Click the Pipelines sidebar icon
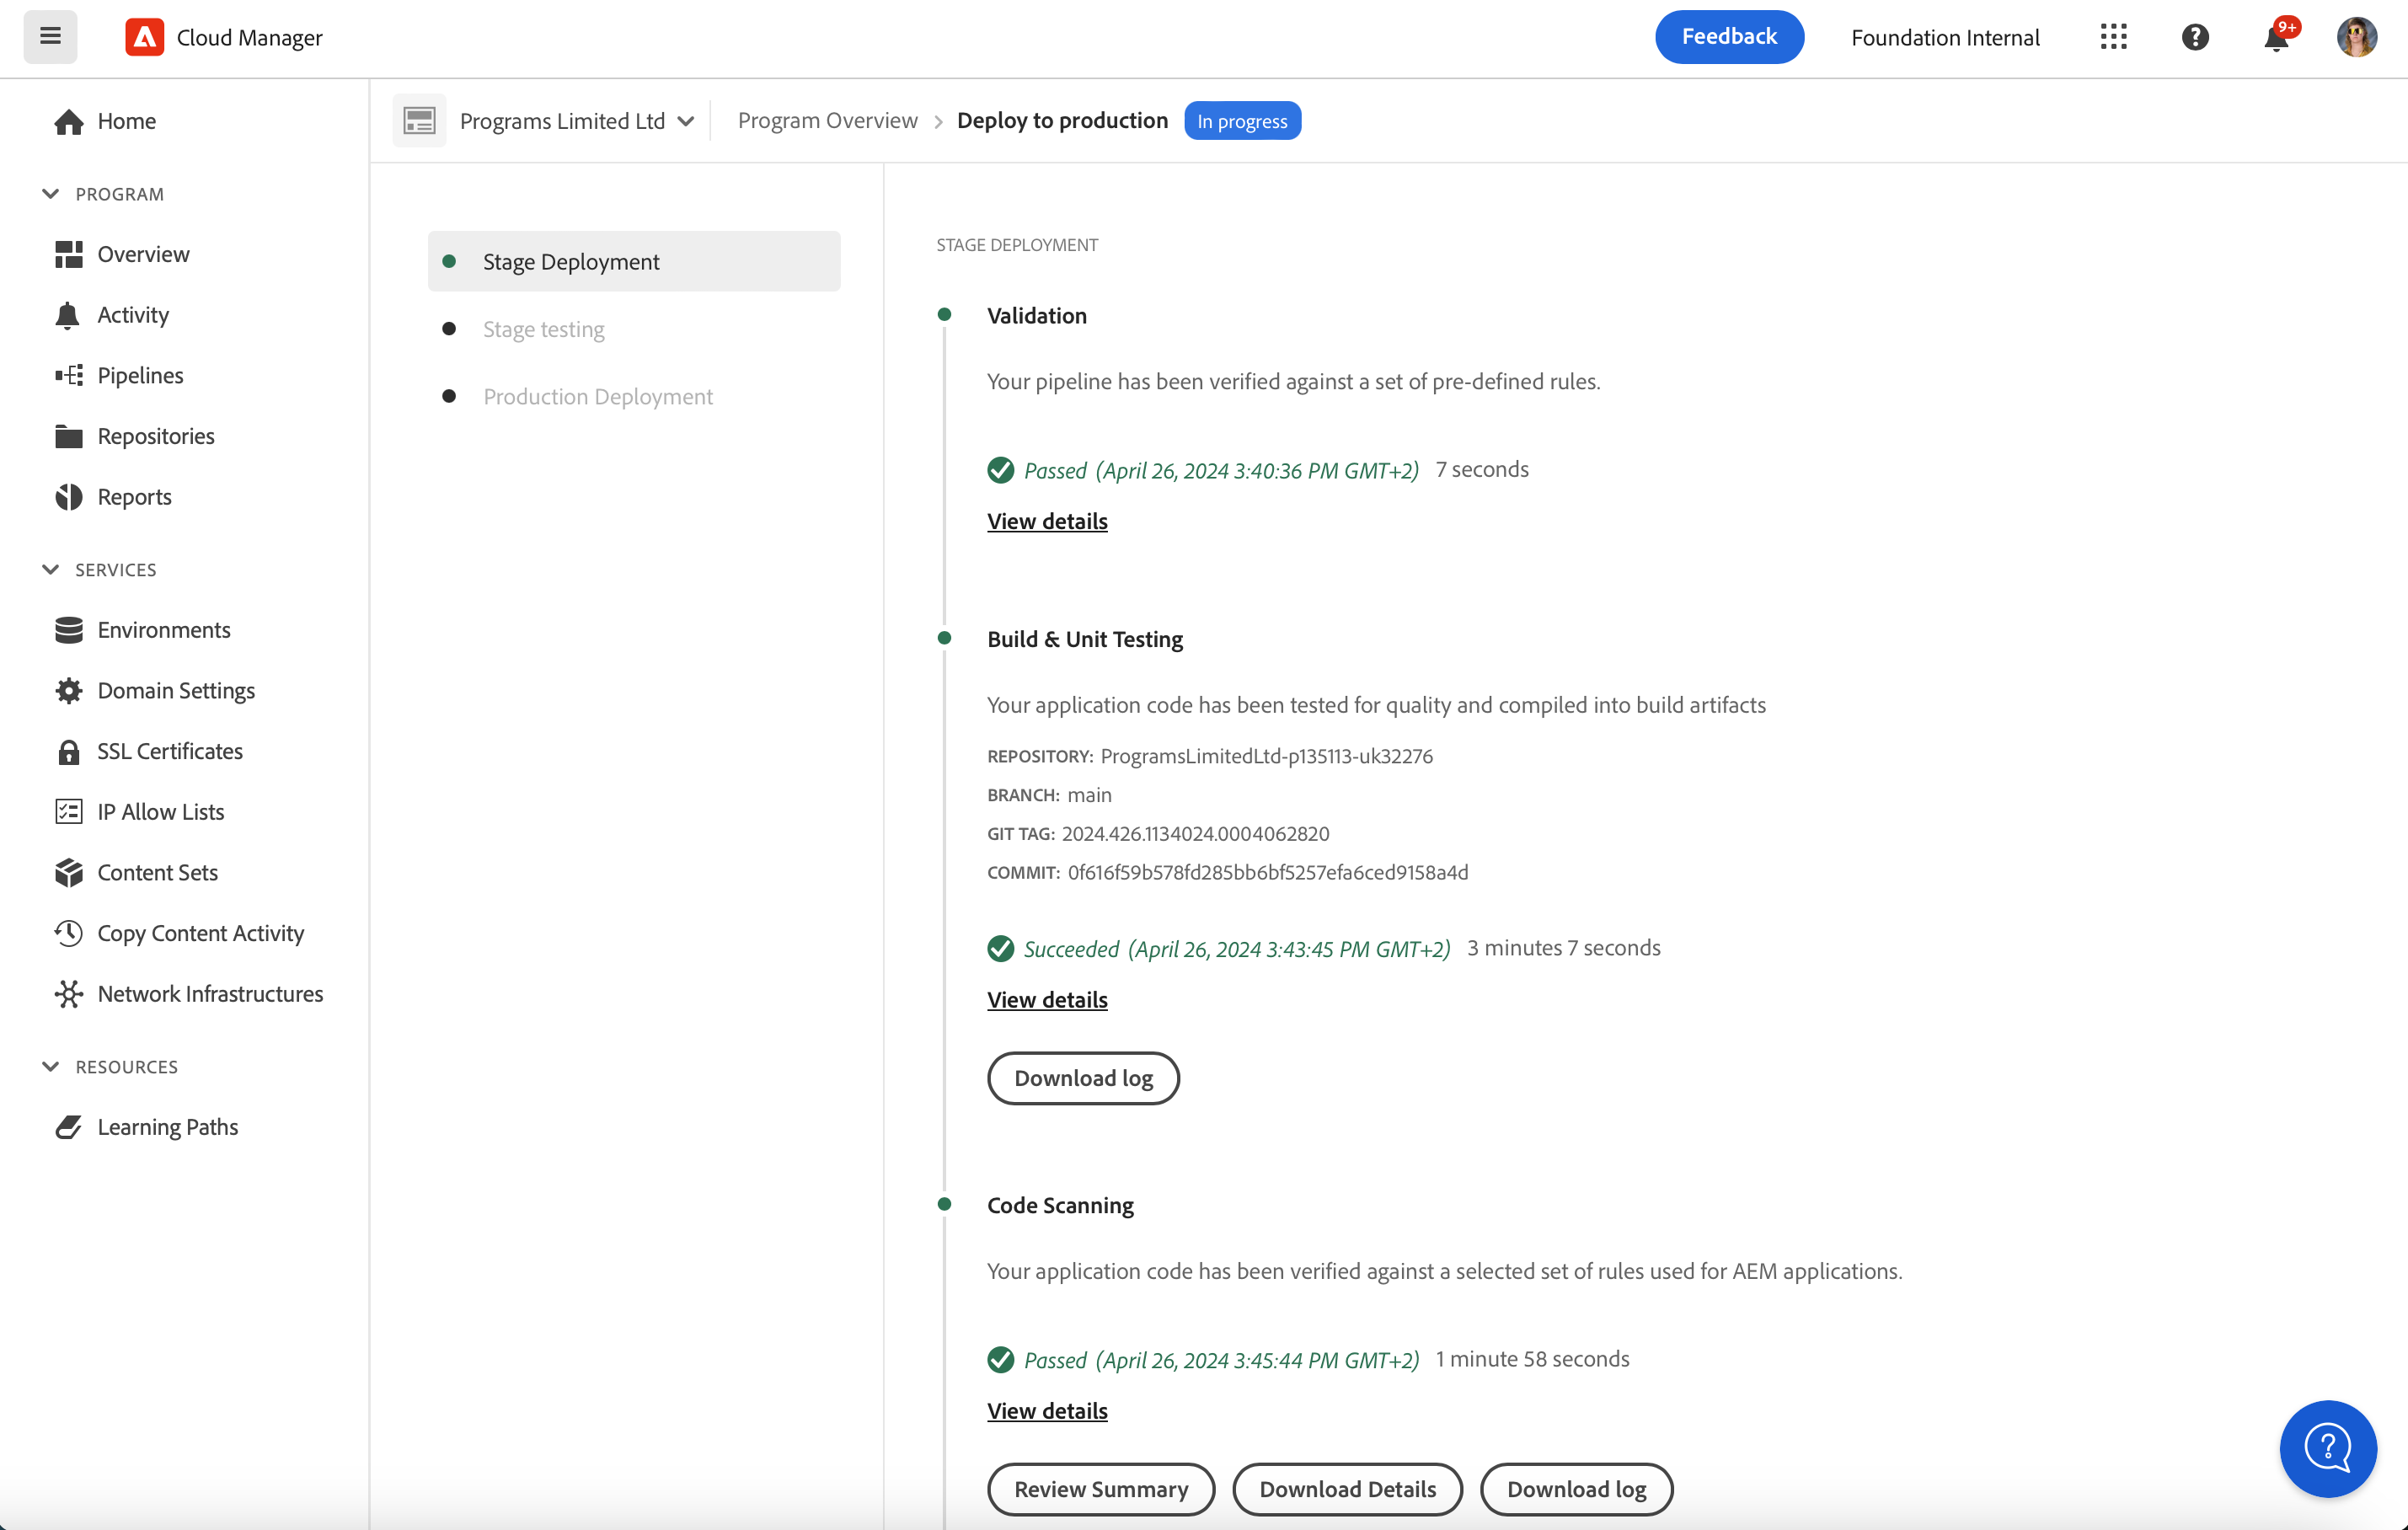 coord(68,375)
